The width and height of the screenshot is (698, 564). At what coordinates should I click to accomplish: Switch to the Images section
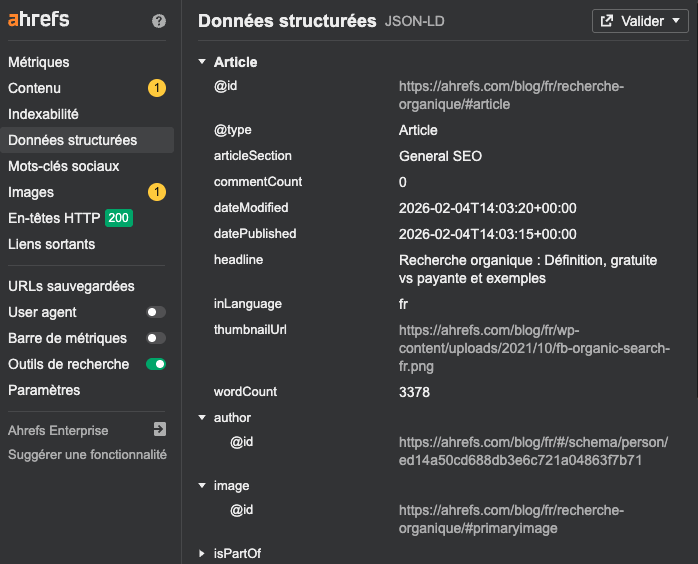pos(31,192)
